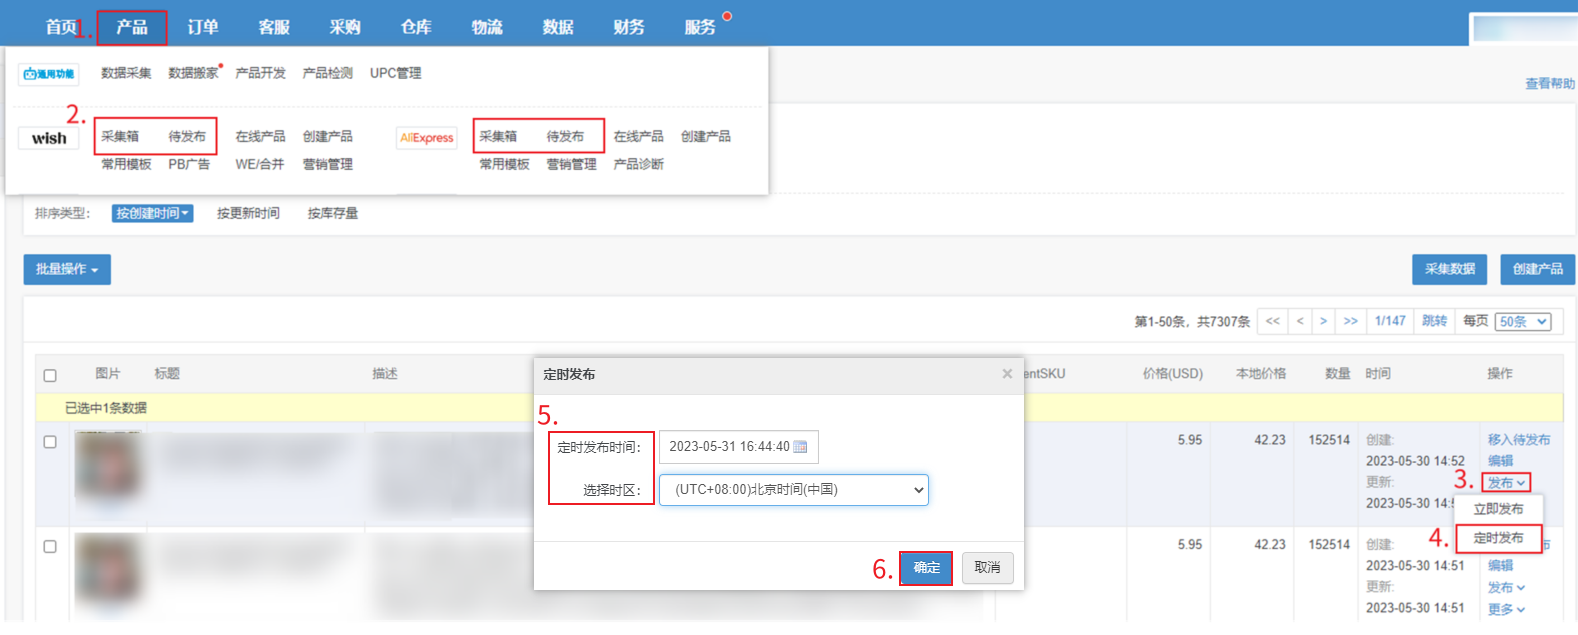Click the 通用功能 icon in the dropdown menu
Viewport: 1578px width, 635px height.
tap(48, 74)
